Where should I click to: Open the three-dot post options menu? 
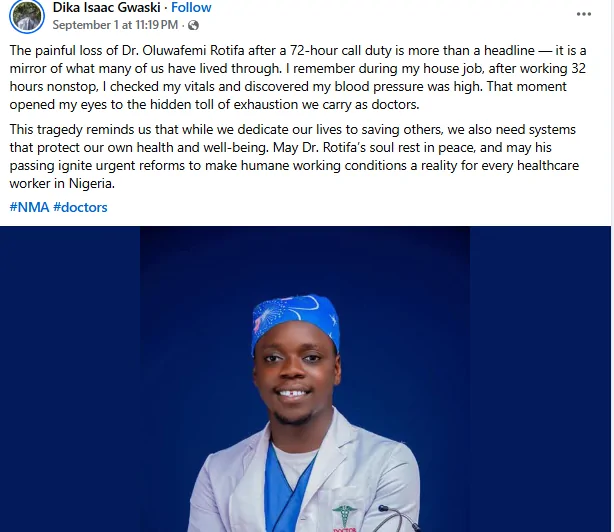click(x=583, y=14)
